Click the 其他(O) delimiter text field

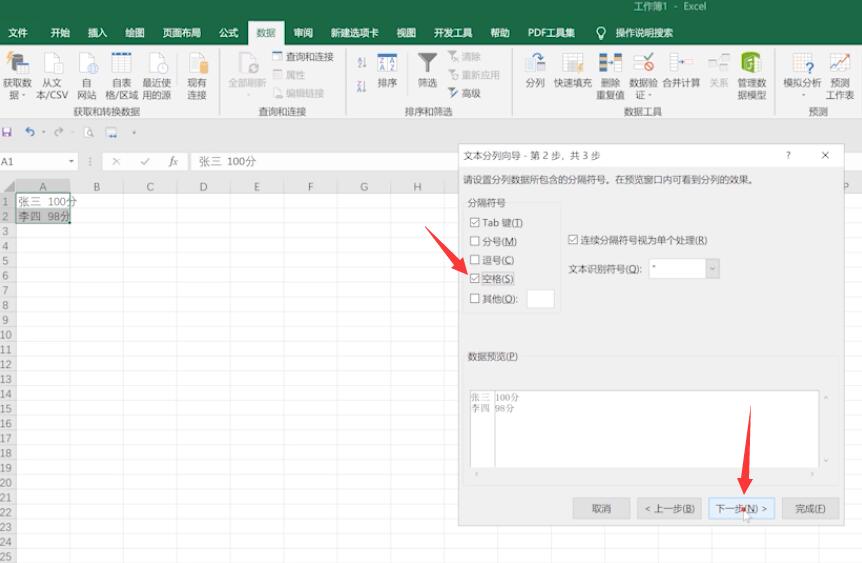click(540, 299)
